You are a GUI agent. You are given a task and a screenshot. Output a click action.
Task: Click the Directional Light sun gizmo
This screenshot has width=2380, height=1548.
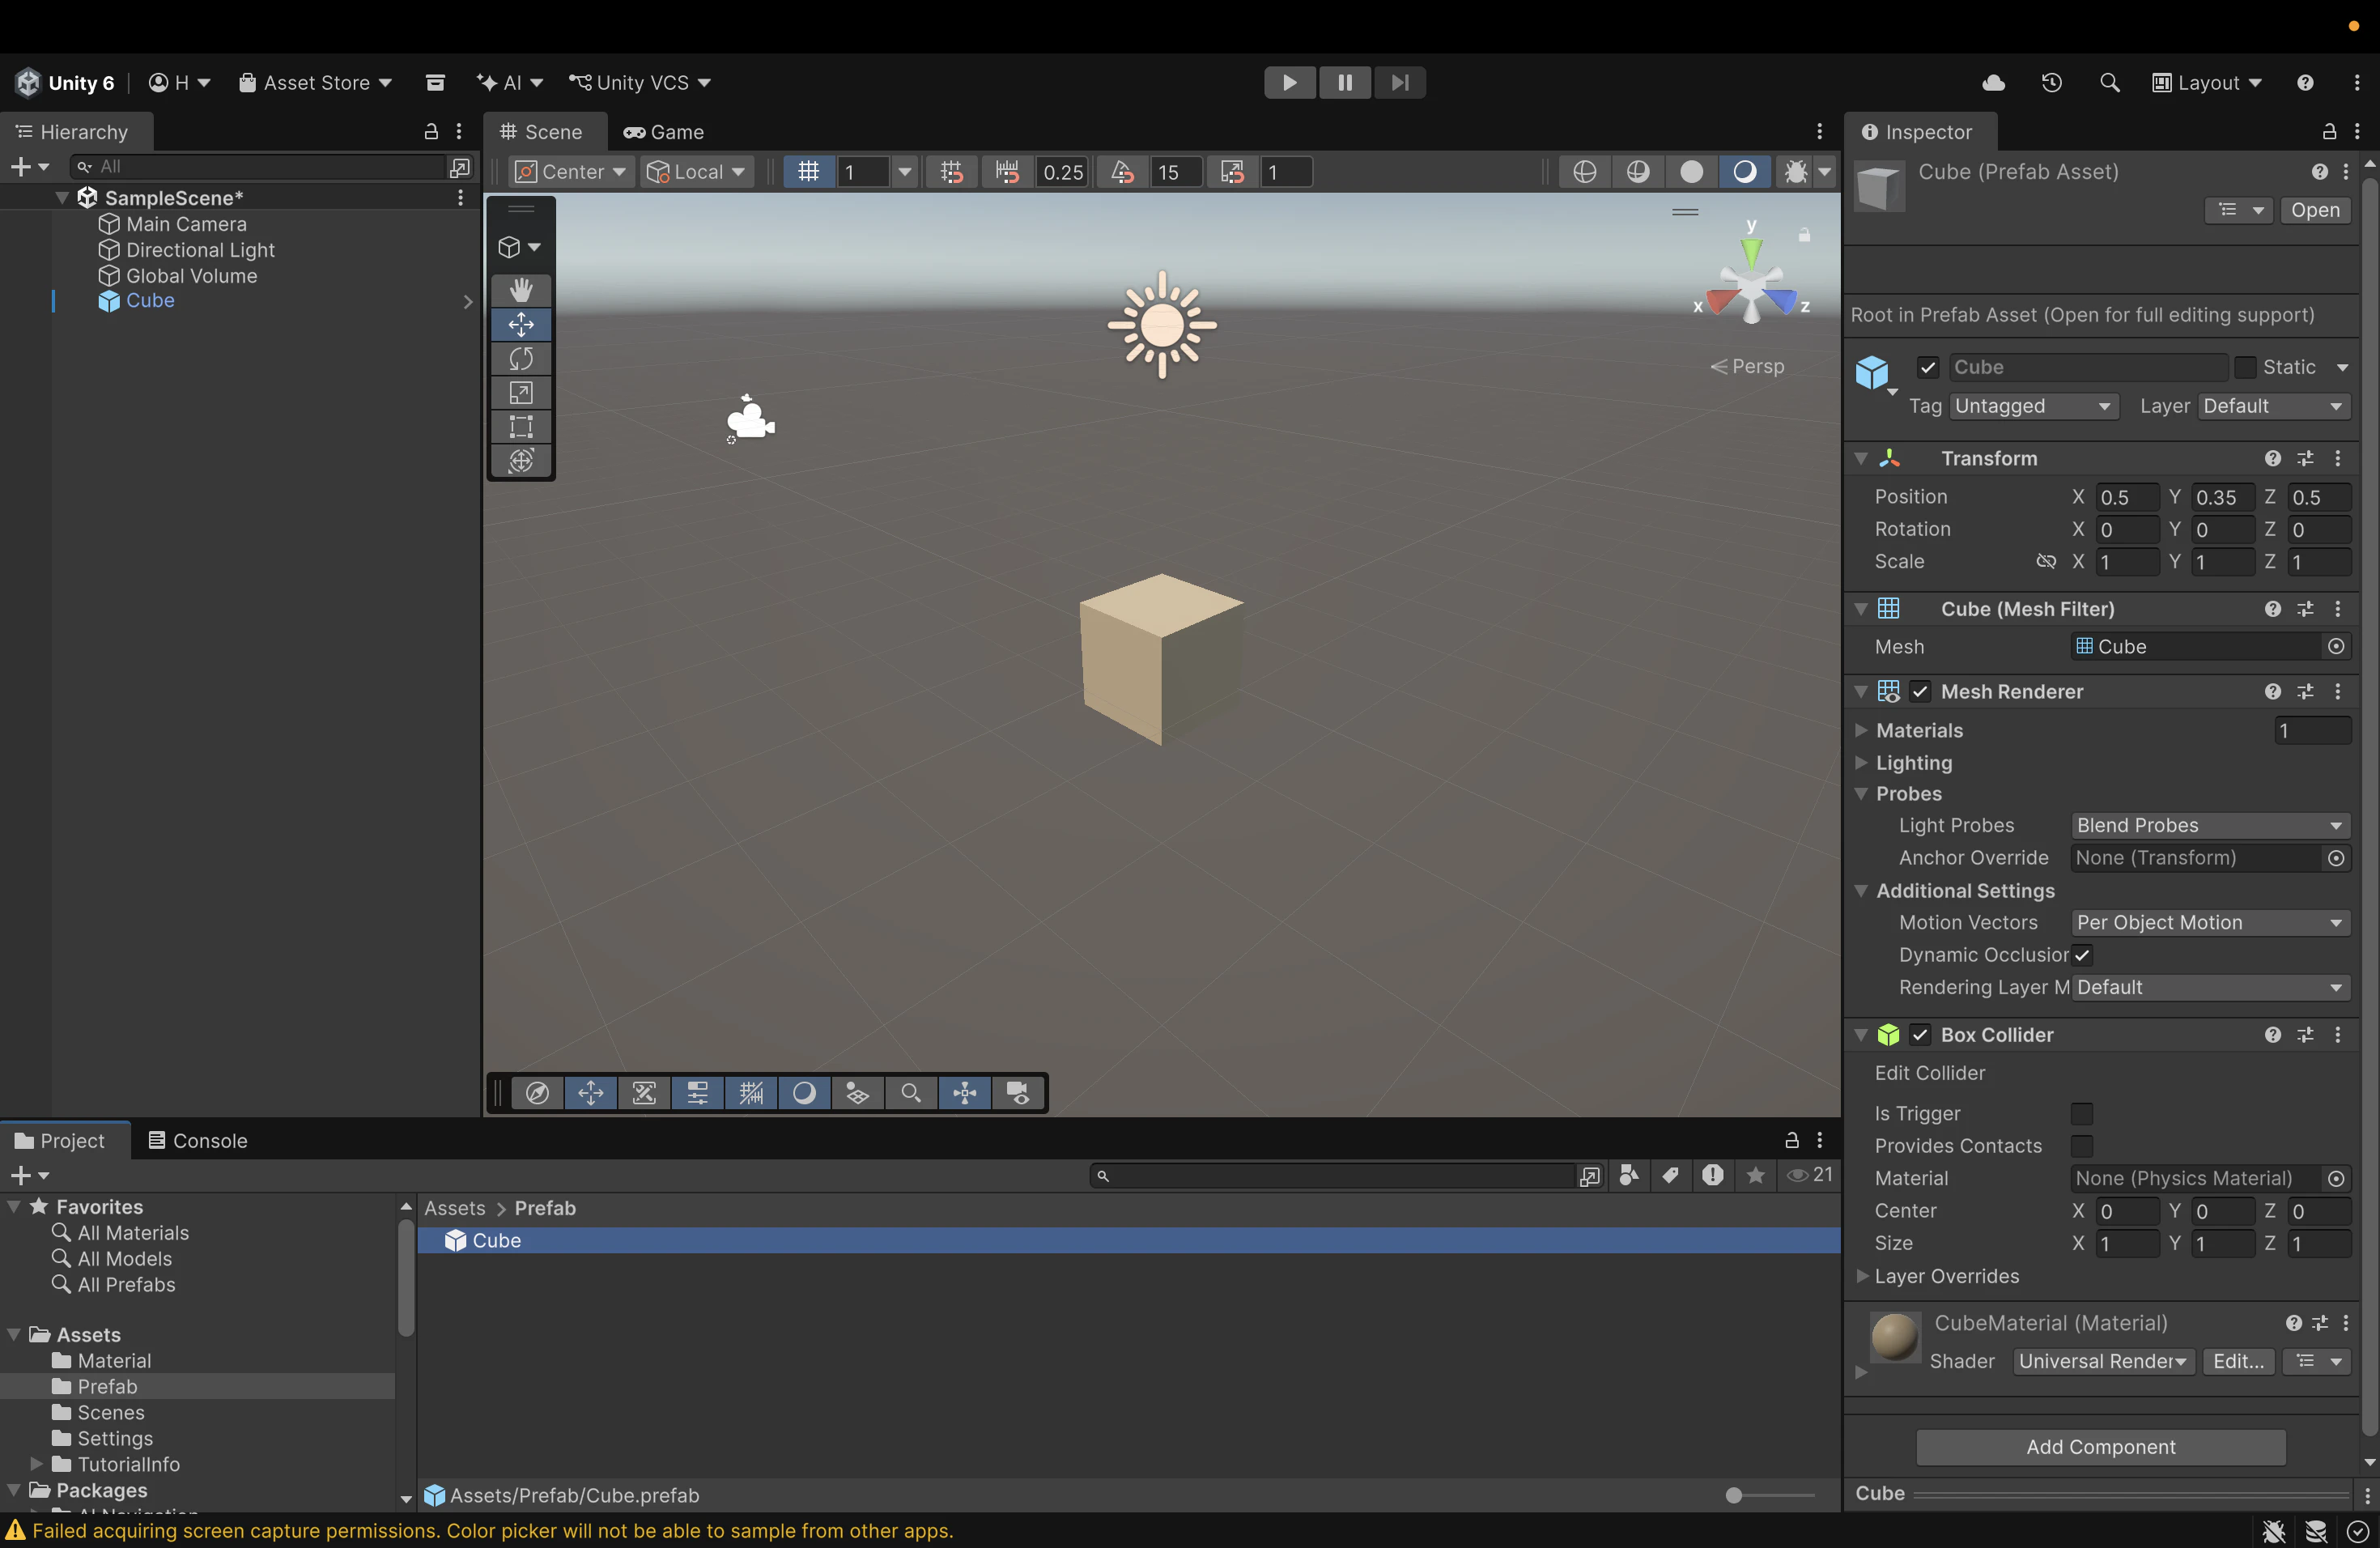(x=1162, y=325)
